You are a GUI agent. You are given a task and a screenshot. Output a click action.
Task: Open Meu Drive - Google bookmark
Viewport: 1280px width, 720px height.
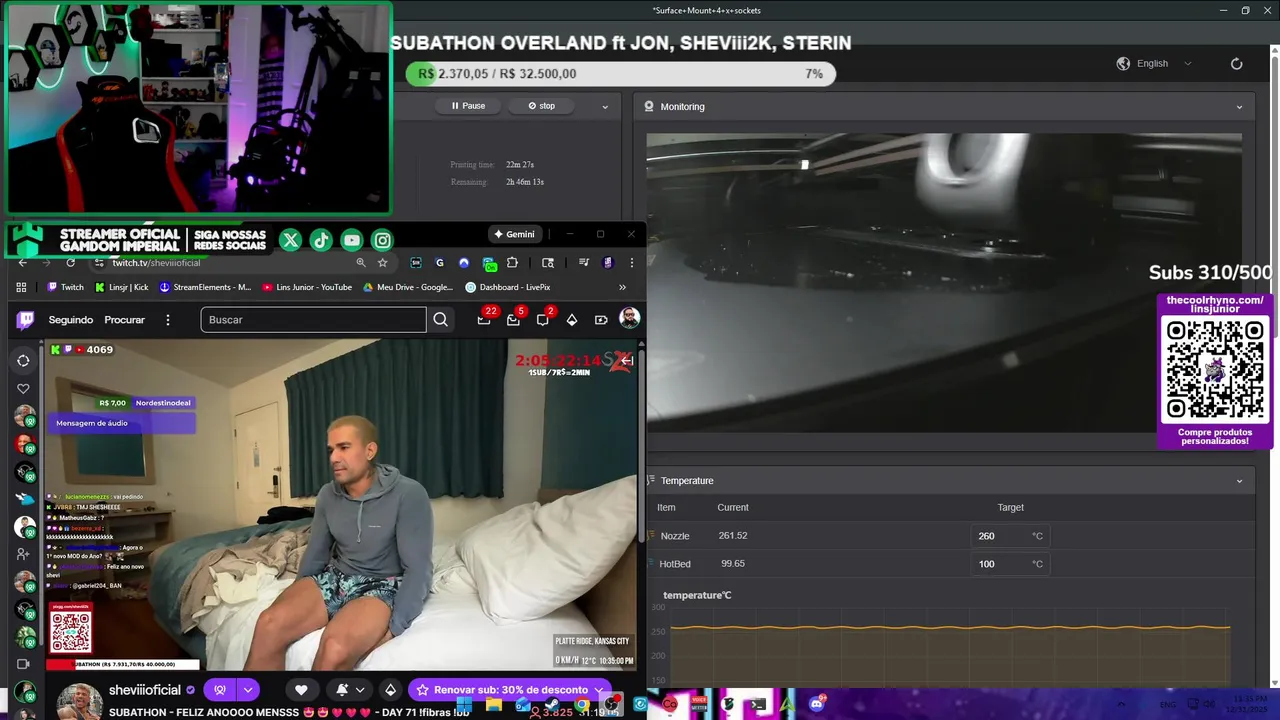[408, 287]
